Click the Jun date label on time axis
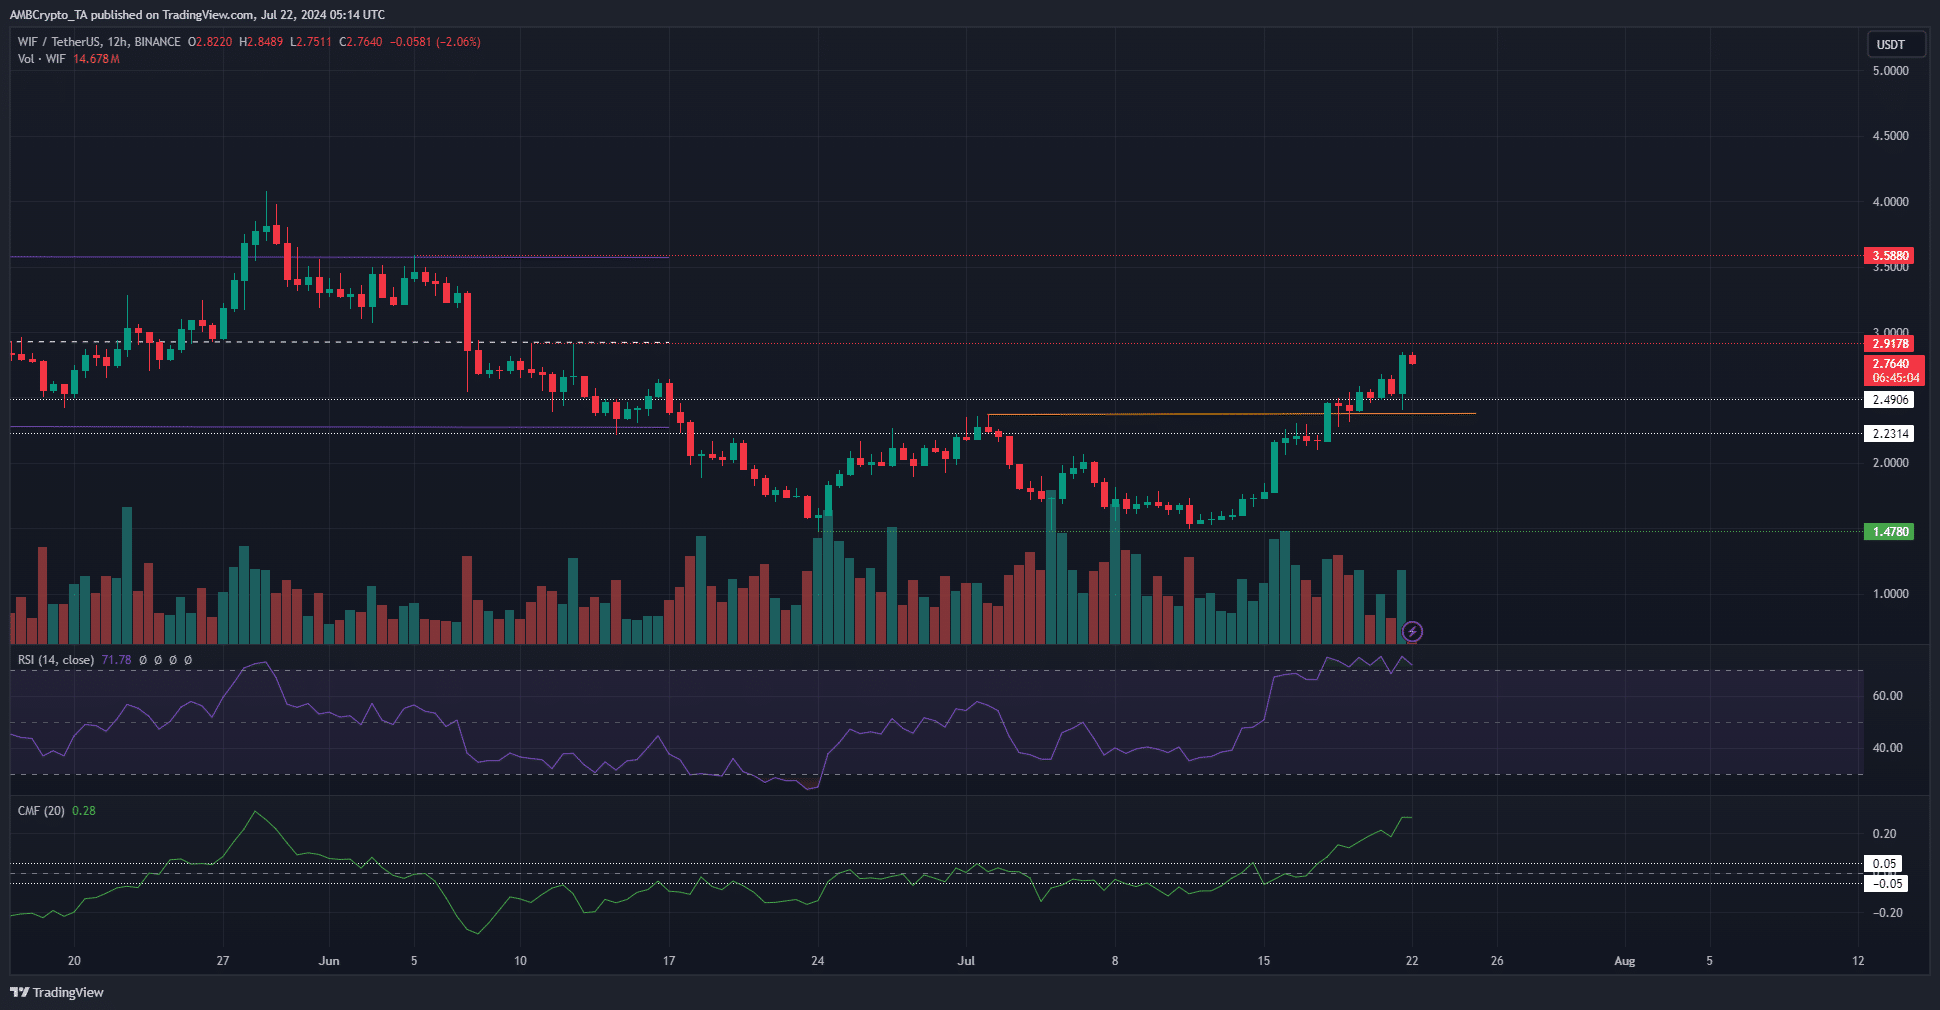Screen dimensions: 1940x1010 coord(329,961)
